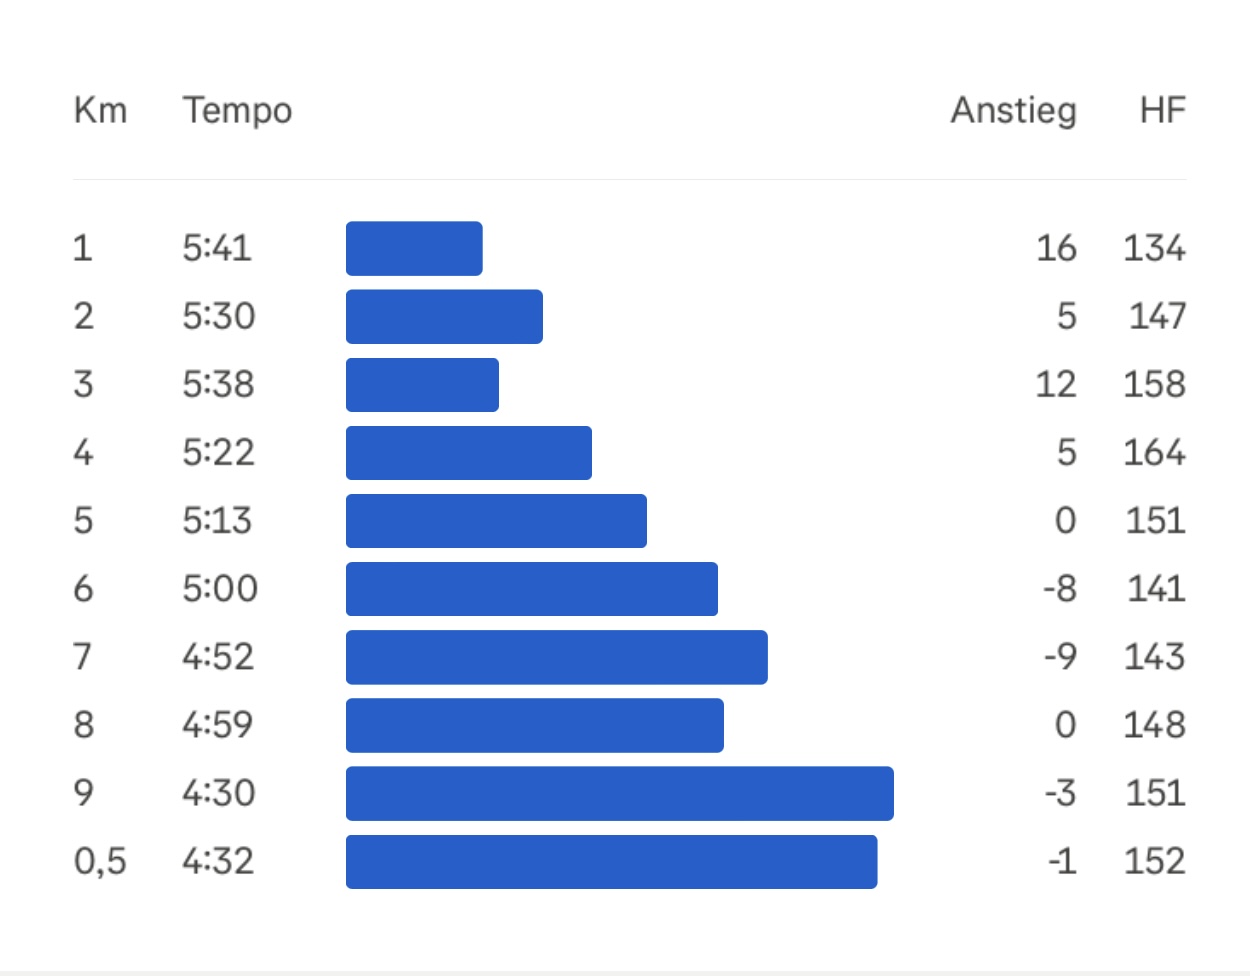This screenshot has width=1250, height=976.
Task: Select the kilometer 4 pace bar
Action: pyautogui.click(x=468, y=452)
